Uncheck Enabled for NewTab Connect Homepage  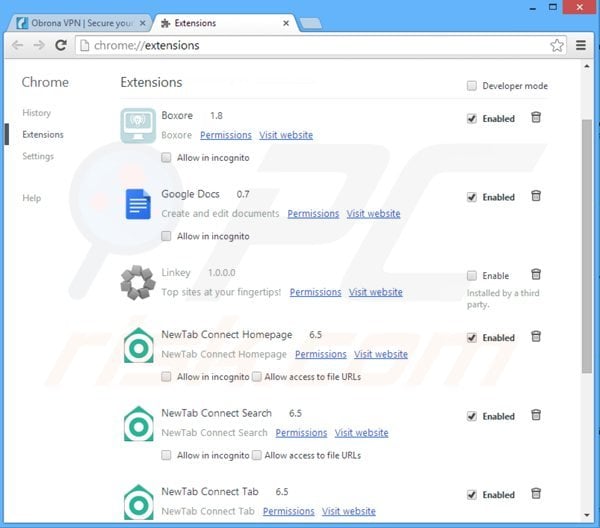click(x=472, y=338)
